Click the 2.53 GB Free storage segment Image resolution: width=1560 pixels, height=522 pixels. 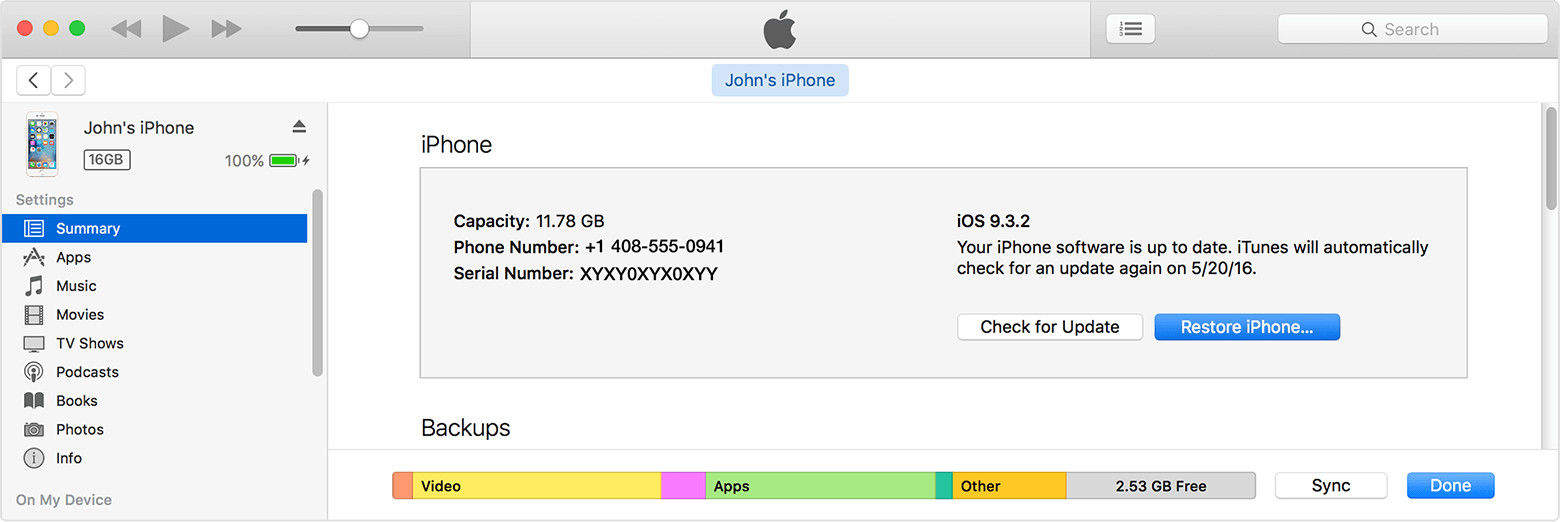point(1161,486)
